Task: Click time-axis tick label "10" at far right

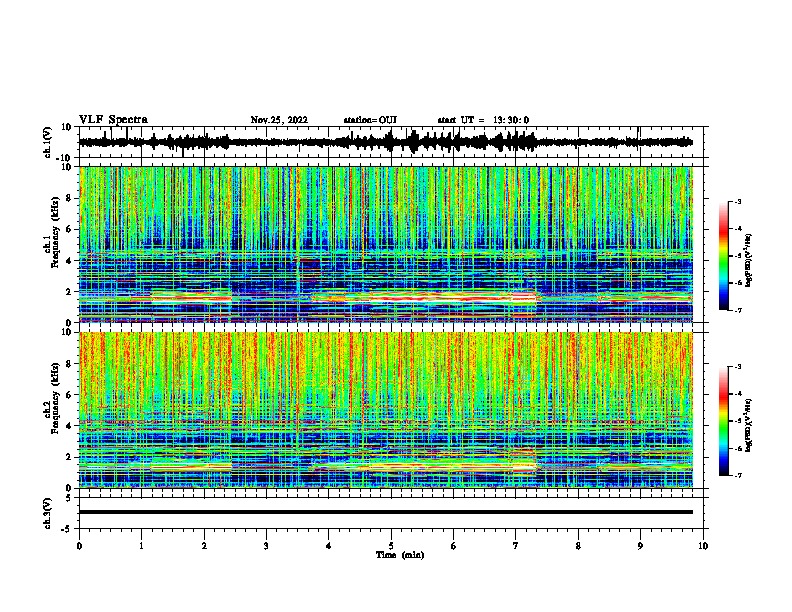Action: (703, 546)
